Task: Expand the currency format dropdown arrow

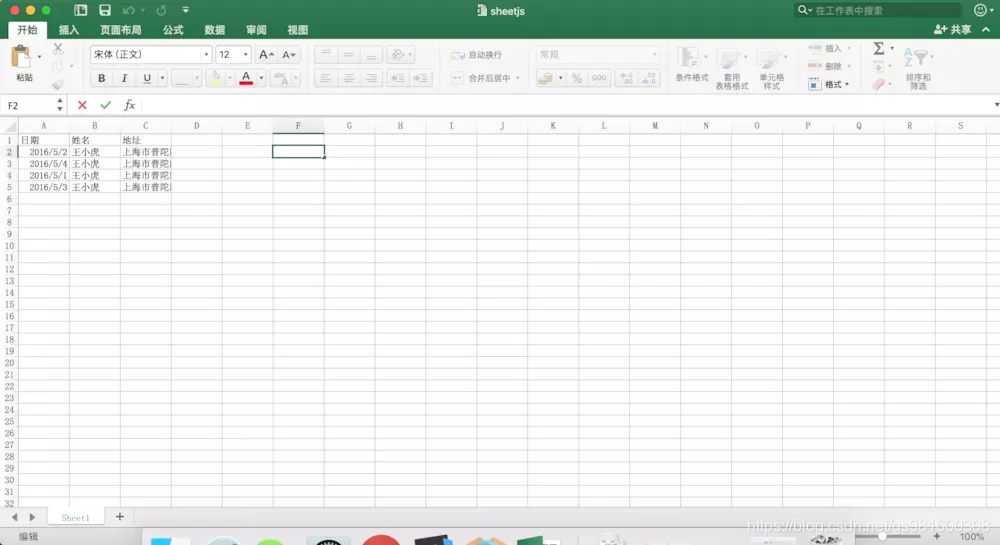Action: coord(561,78)
